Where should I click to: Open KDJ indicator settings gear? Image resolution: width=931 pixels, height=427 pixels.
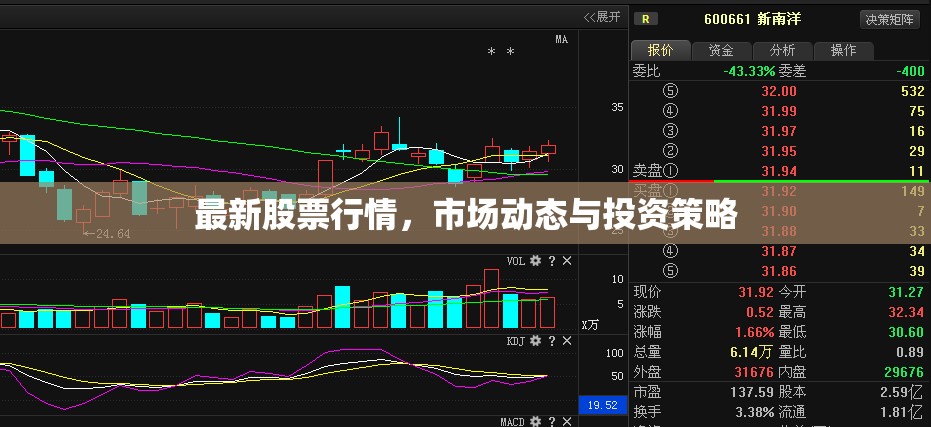(536, 341)
